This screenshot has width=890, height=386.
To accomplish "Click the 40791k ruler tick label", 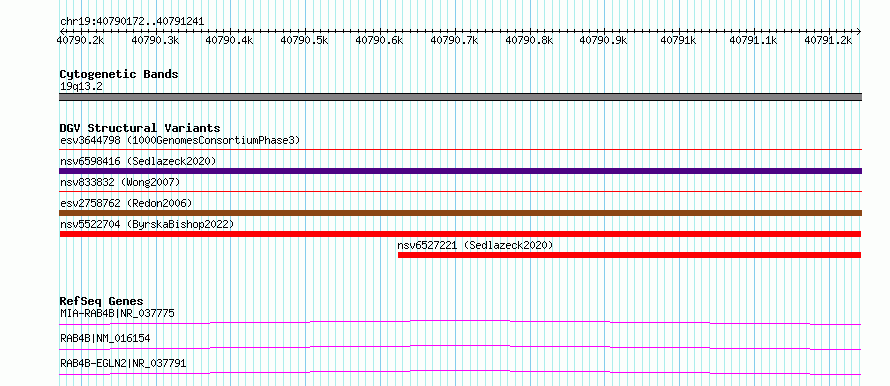I will tap(678, 40).
